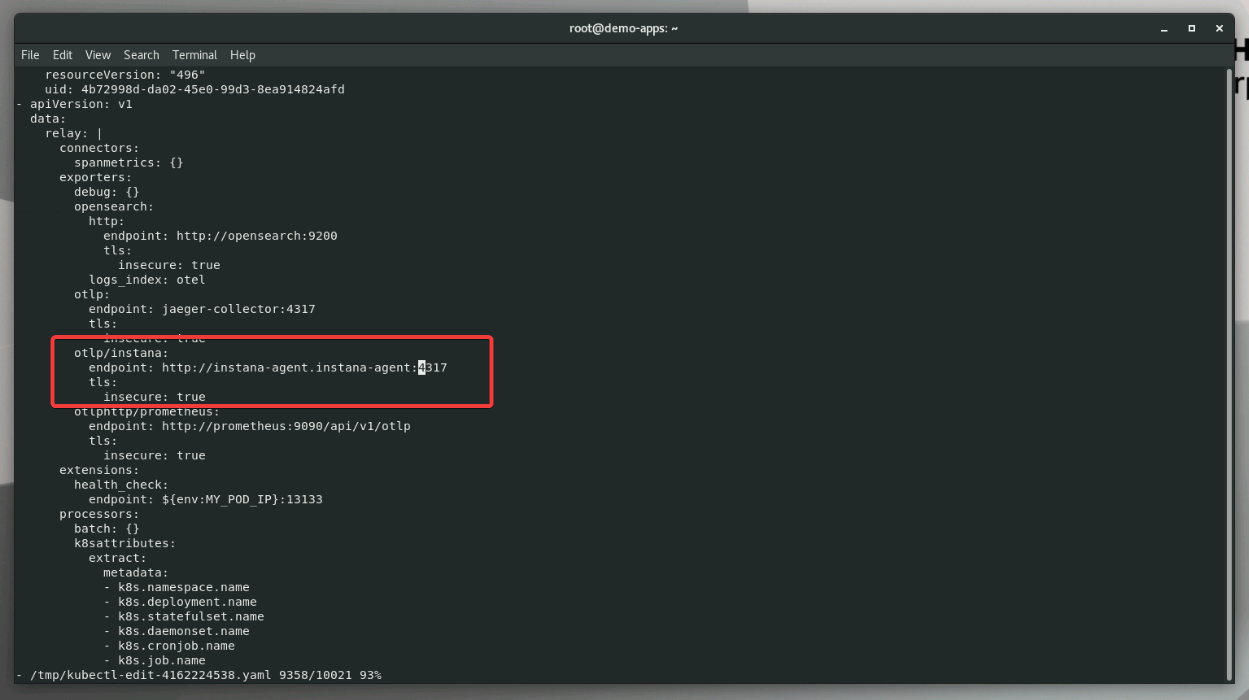Click the prometheus:9090/api/v1/otlp endpoint
1249x700 pixels.
pyautogui.click(x=287, y=426)
